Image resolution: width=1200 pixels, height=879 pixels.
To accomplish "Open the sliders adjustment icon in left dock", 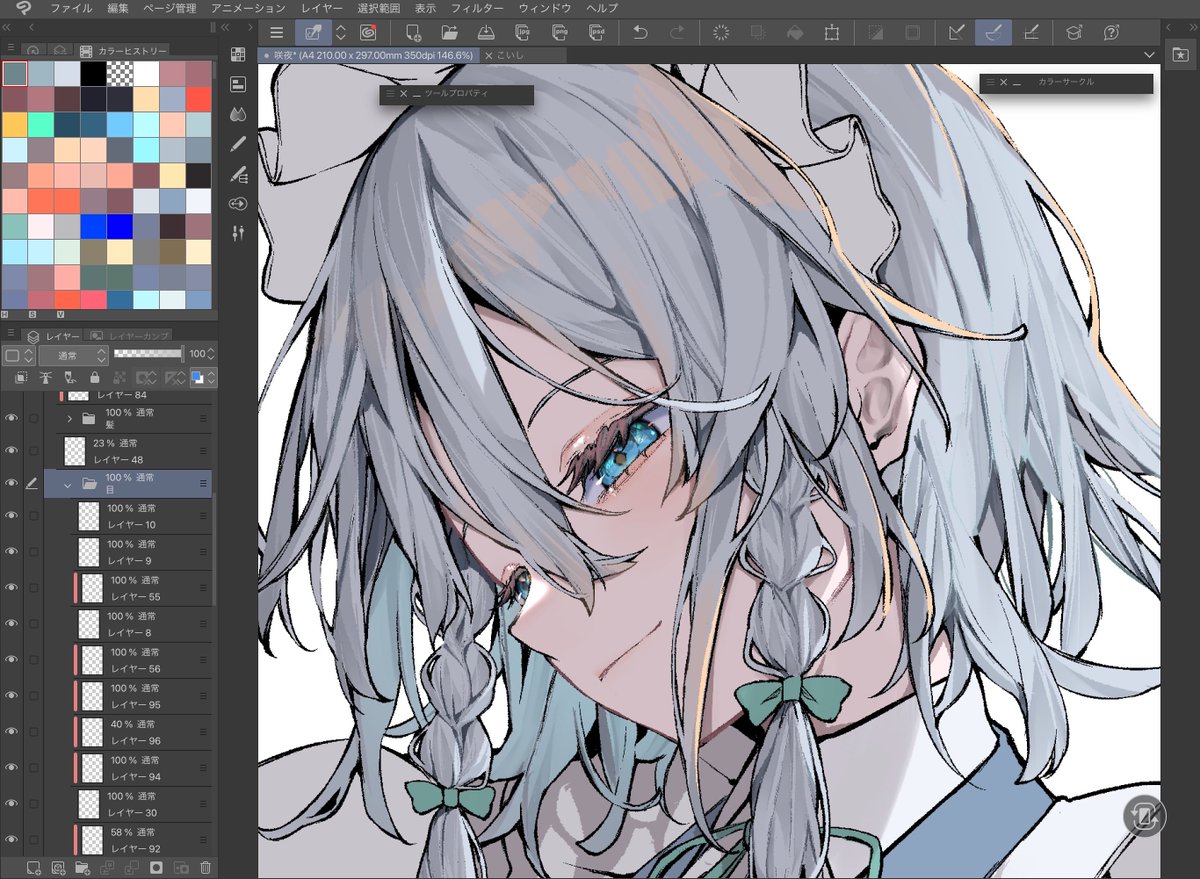I will pyautogui.click(x=238, y=233).
